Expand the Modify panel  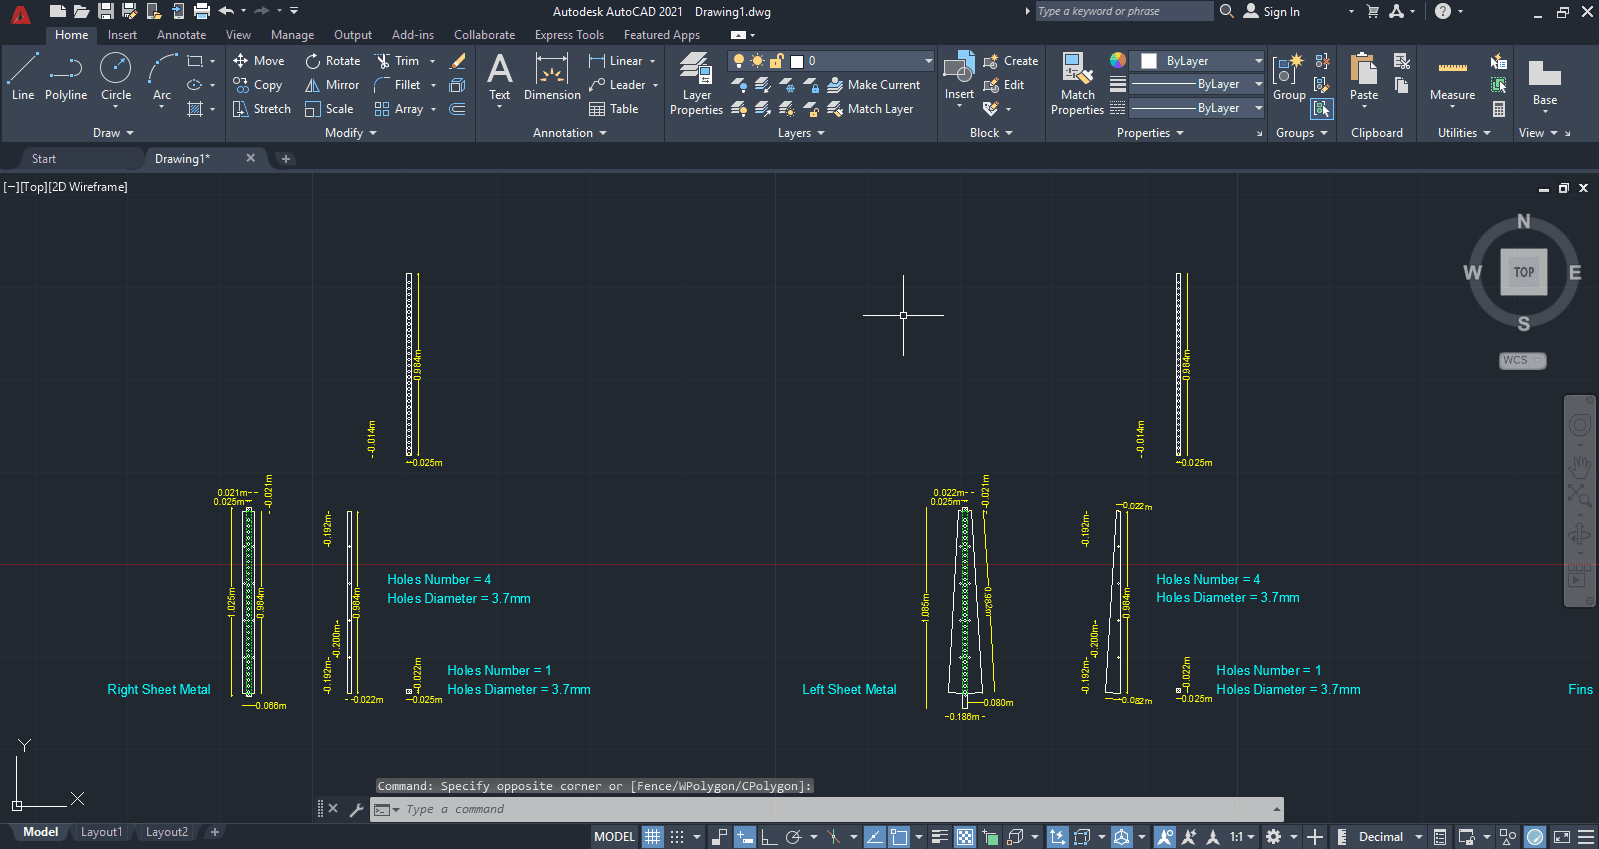[x=351, y=133]
